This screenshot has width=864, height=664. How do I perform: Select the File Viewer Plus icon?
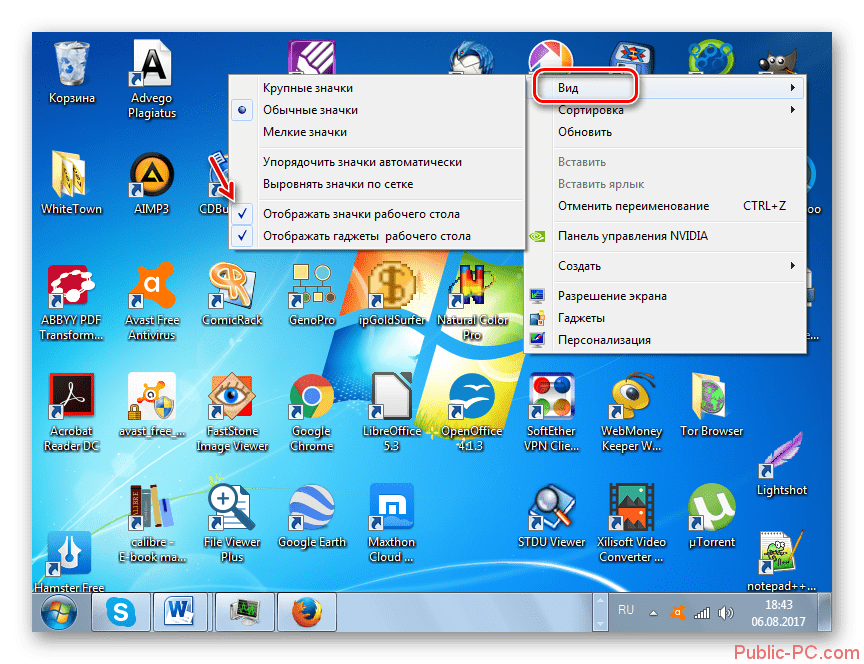click(x=232, y=524)
